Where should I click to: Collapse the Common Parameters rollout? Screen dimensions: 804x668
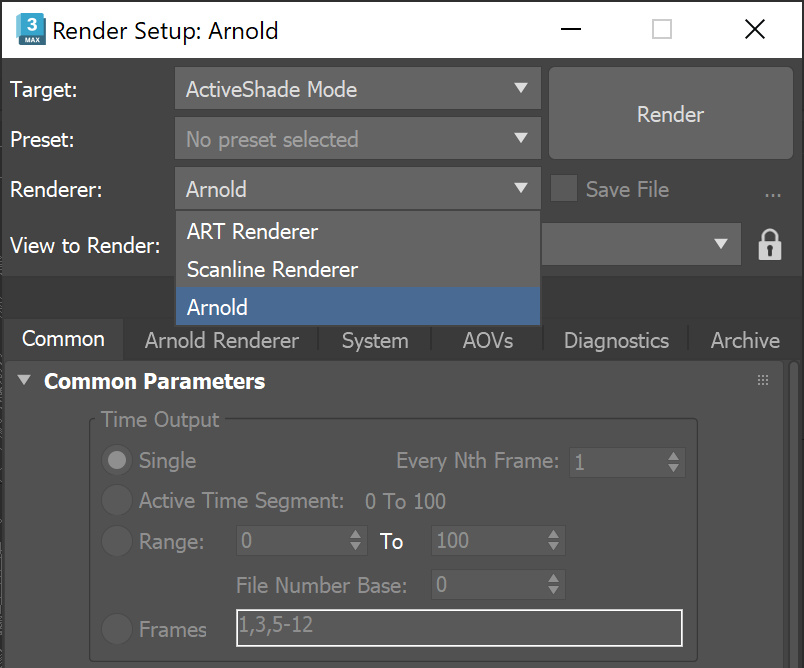click(25, 381)
